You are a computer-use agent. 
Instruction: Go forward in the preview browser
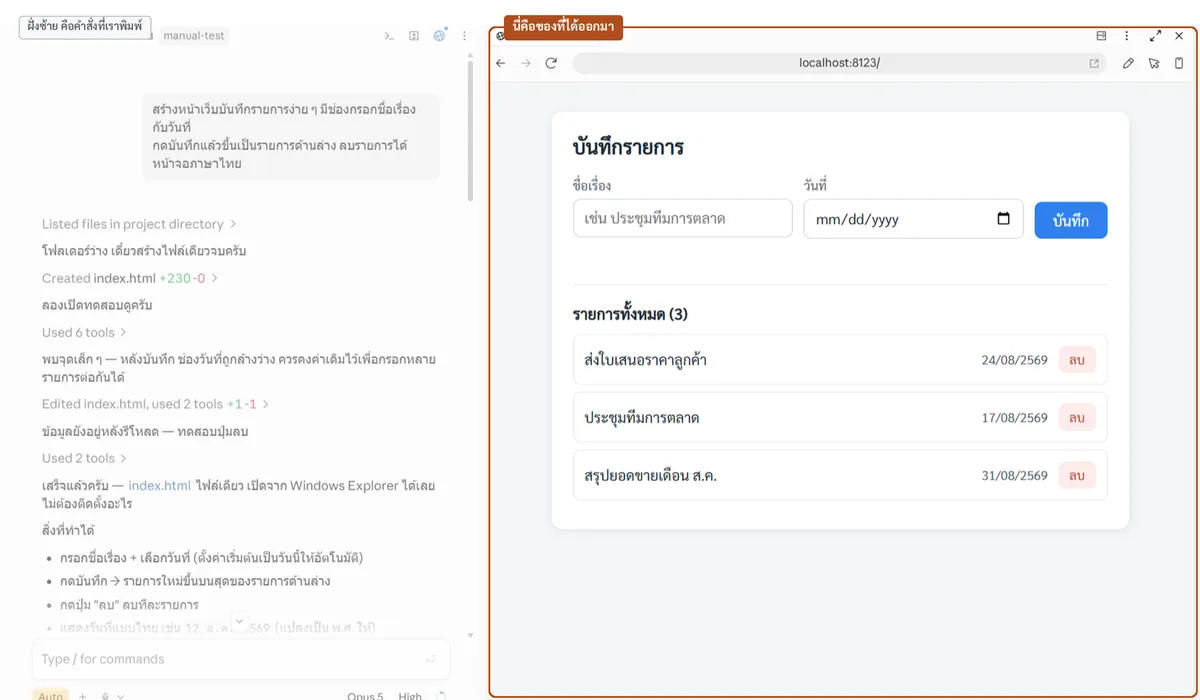click(x=526, y=63)
